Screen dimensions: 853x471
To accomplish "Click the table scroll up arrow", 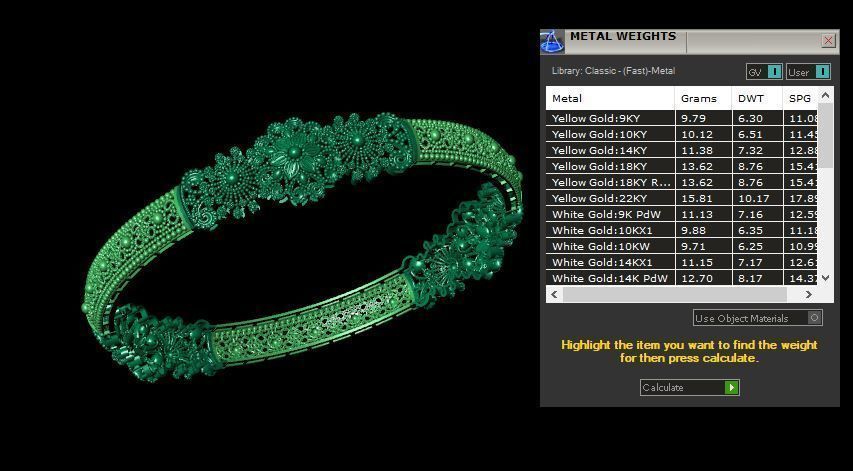I will (825, 96).
